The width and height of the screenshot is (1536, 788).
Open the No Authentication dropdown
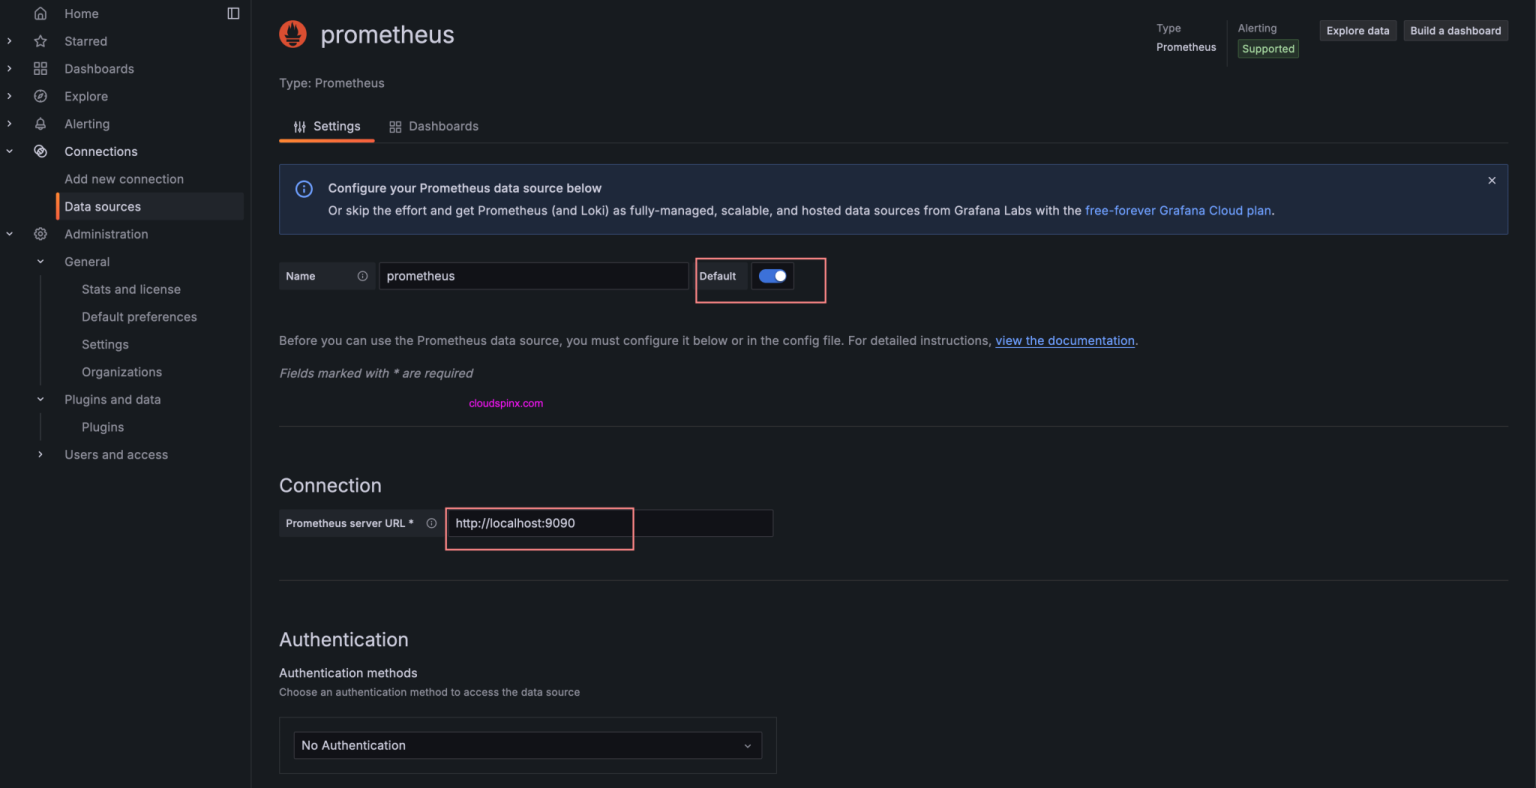coord(527,745)
